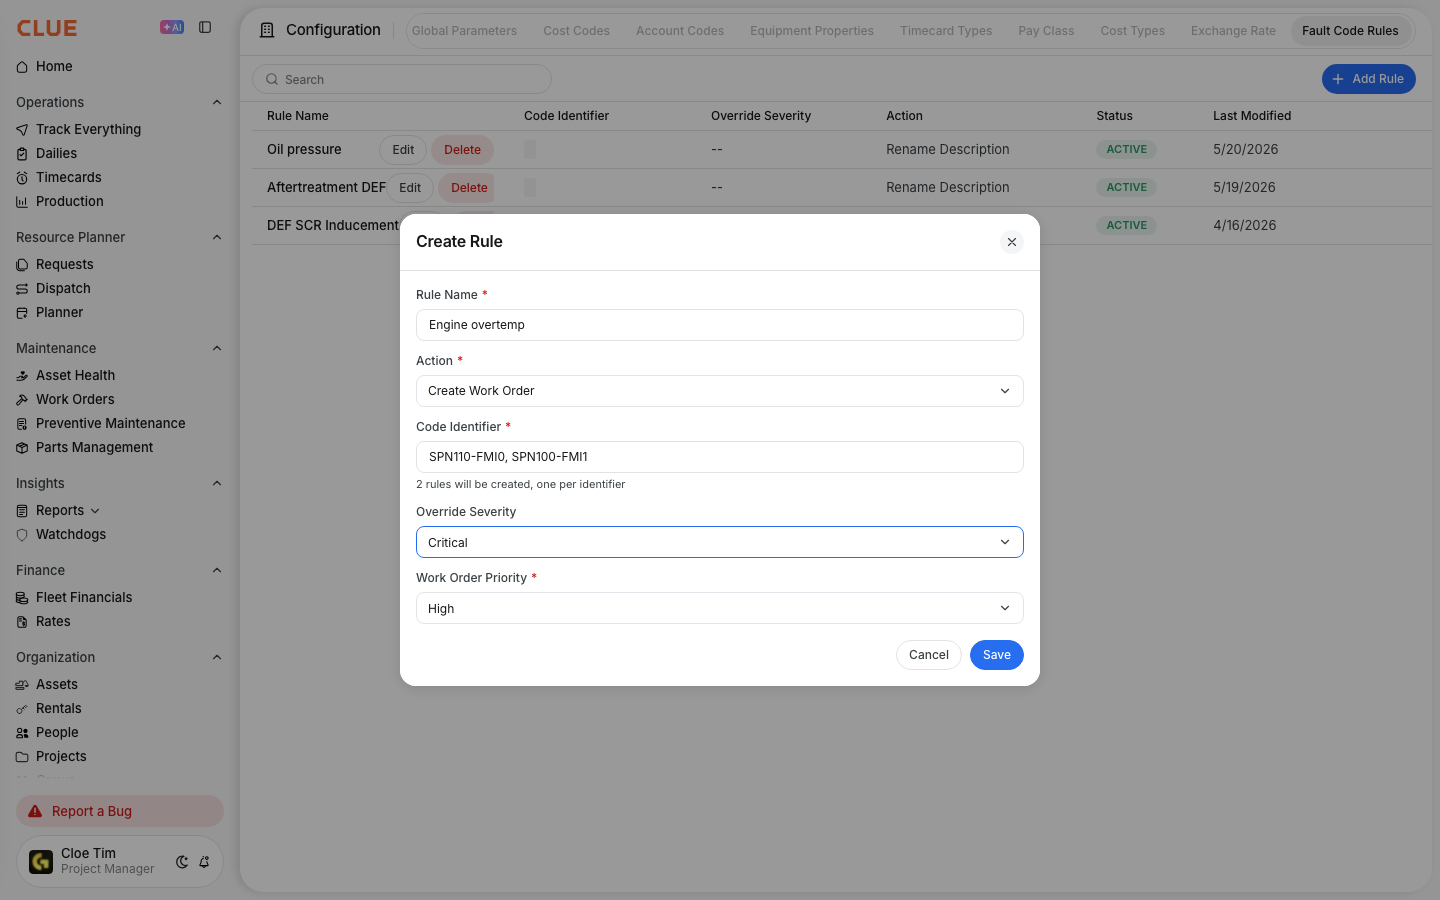This screenshot has height=900, width=1440.
Task: Close the Create Rule dialog
Action: tap(1012, 242)
